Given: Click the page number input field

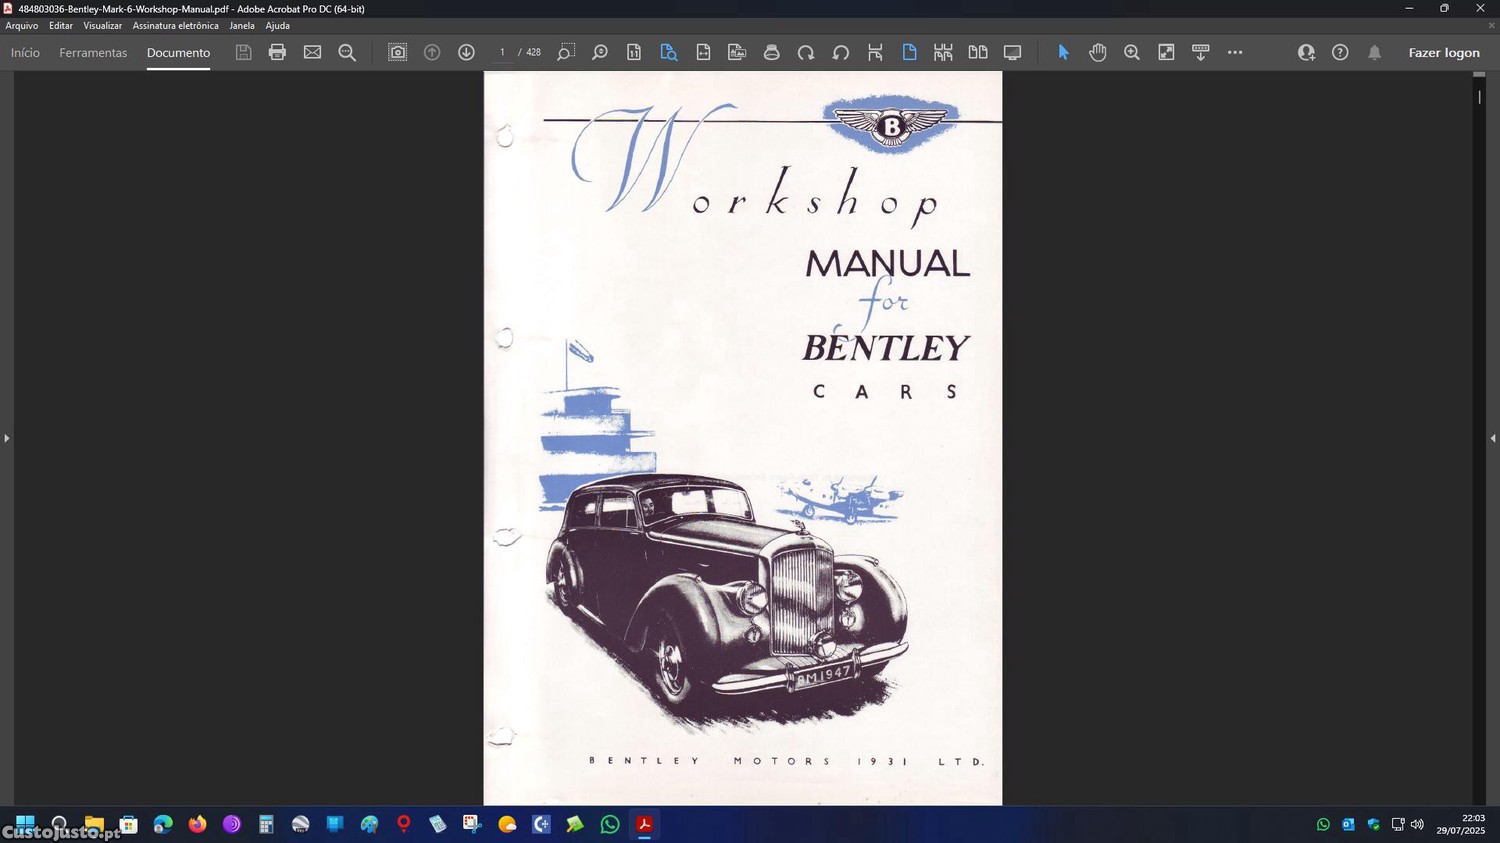Looking at the screenshot, I should (x=502, y=52).
